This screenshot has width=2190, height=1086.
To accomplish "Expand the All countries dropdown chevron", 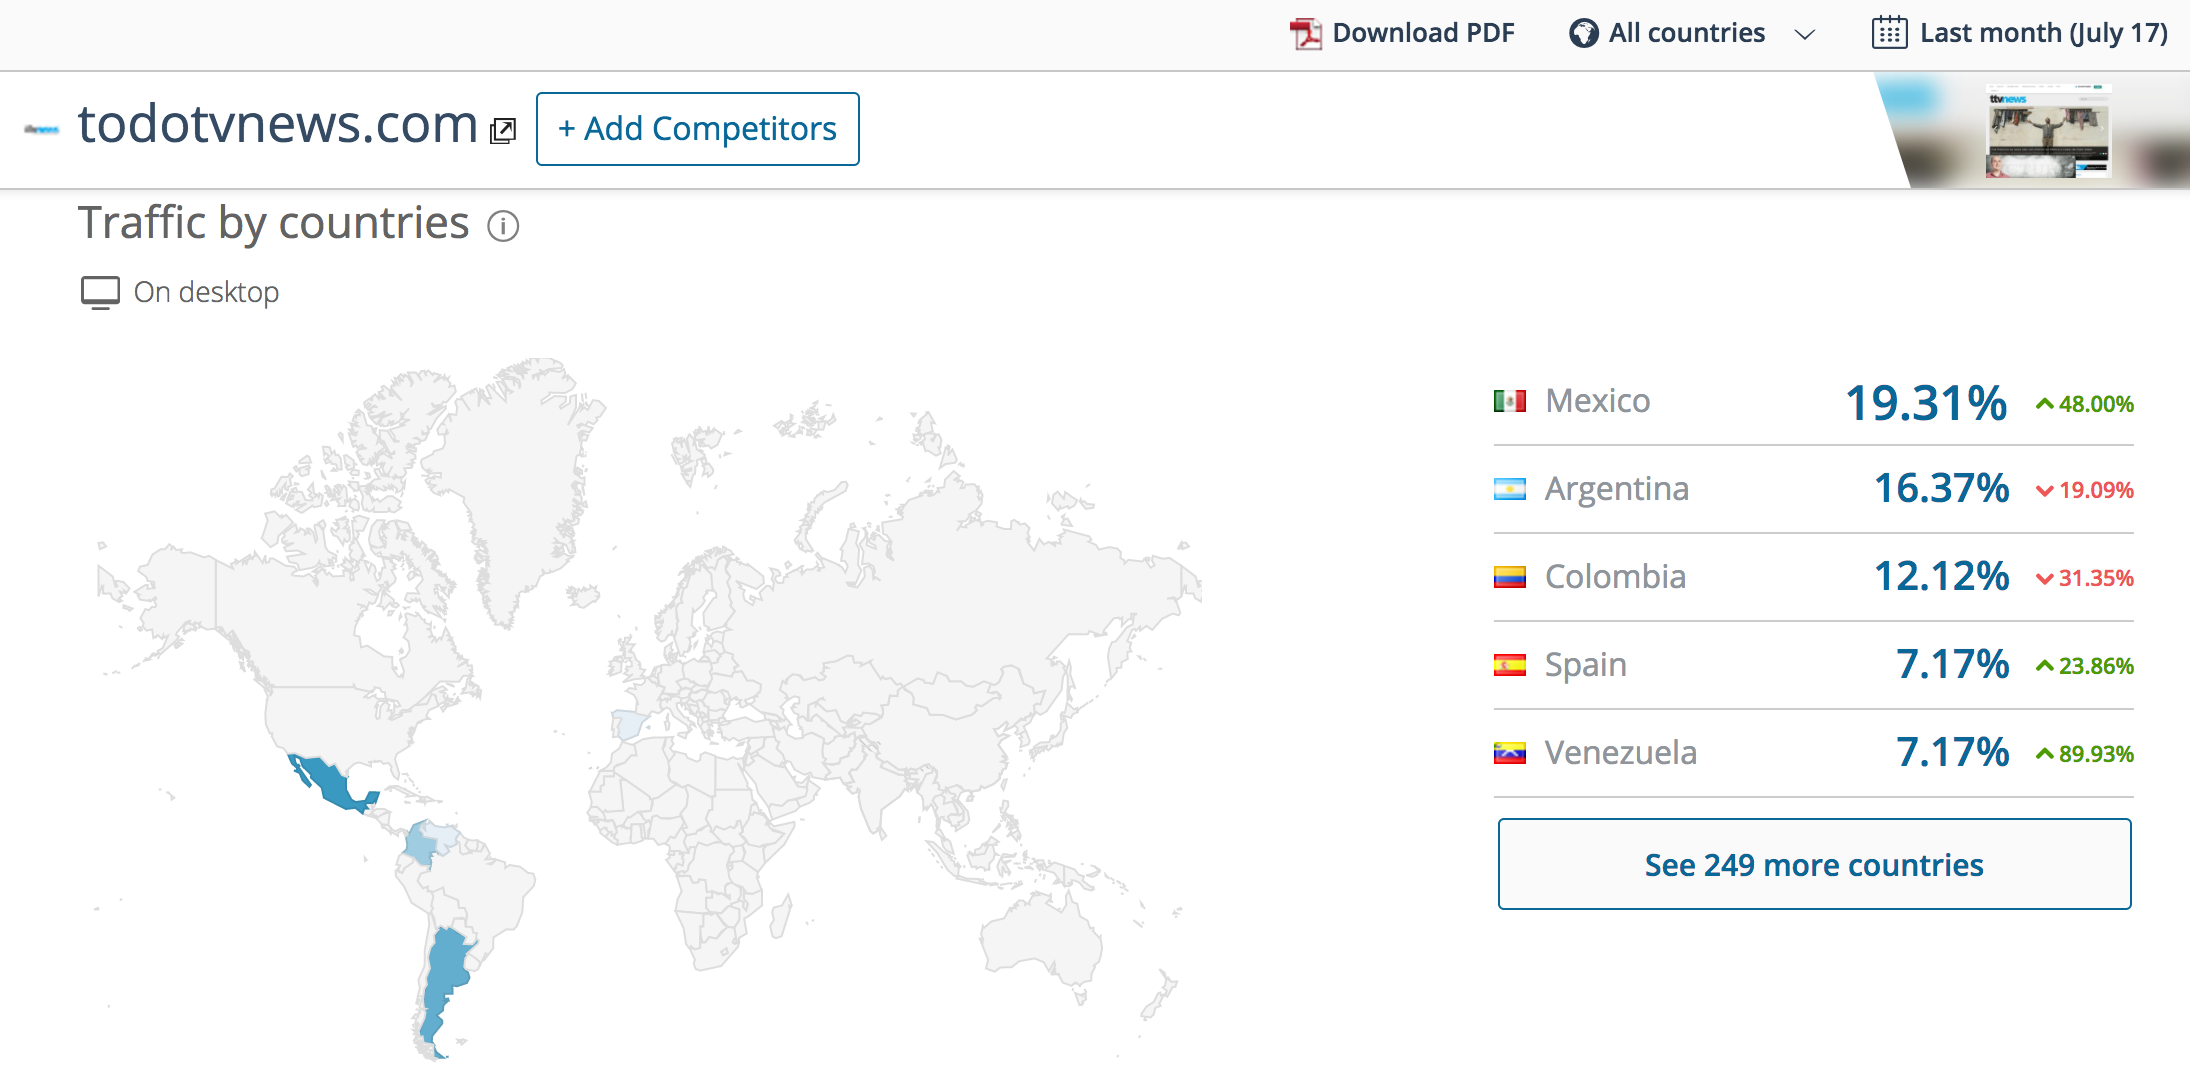I will [x=1805, y=35].
